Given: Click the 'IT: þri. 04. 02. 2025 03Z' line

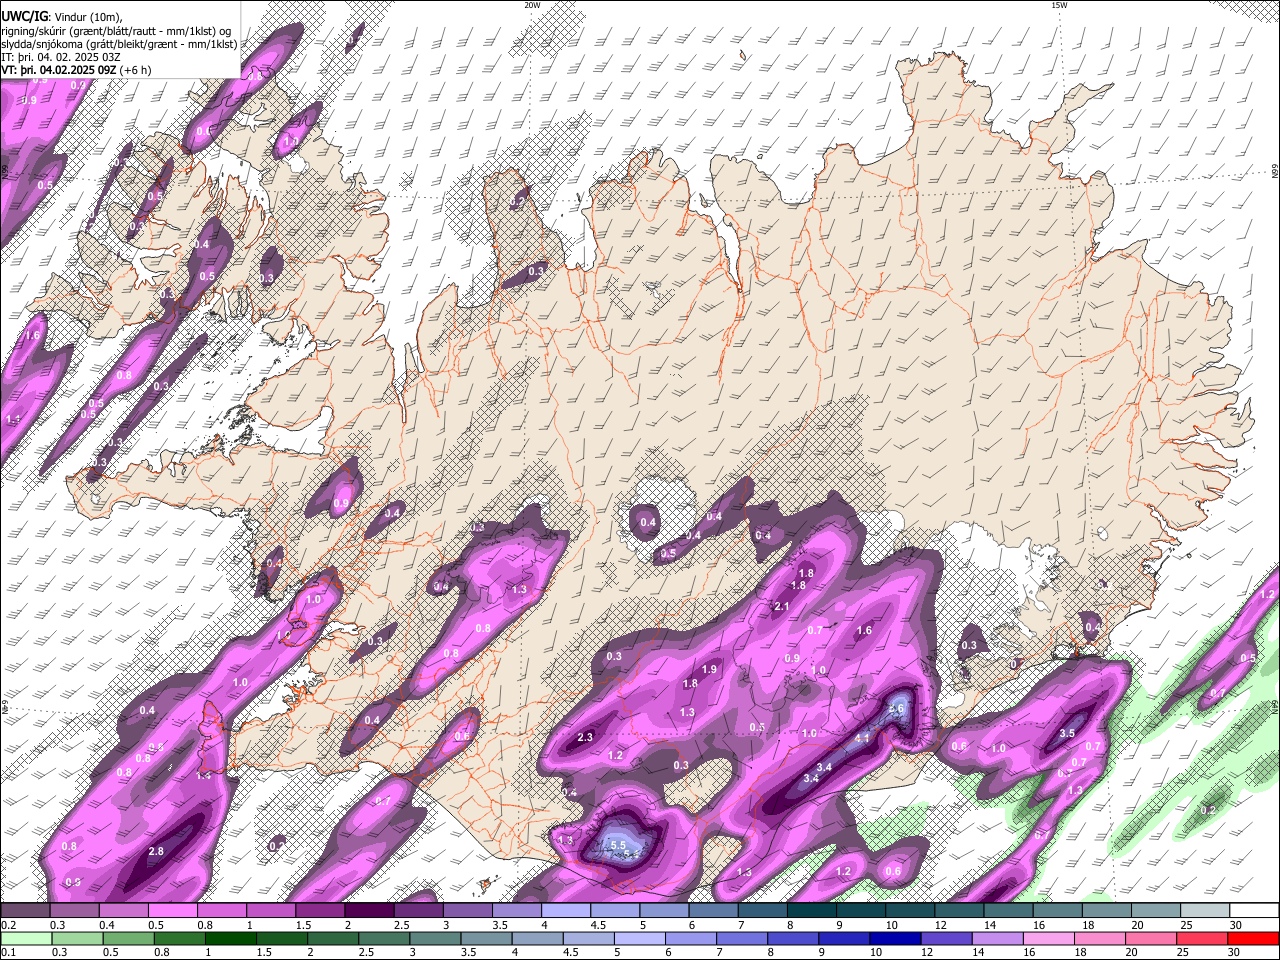Looking at the screenshot, I should coord(61,57).
